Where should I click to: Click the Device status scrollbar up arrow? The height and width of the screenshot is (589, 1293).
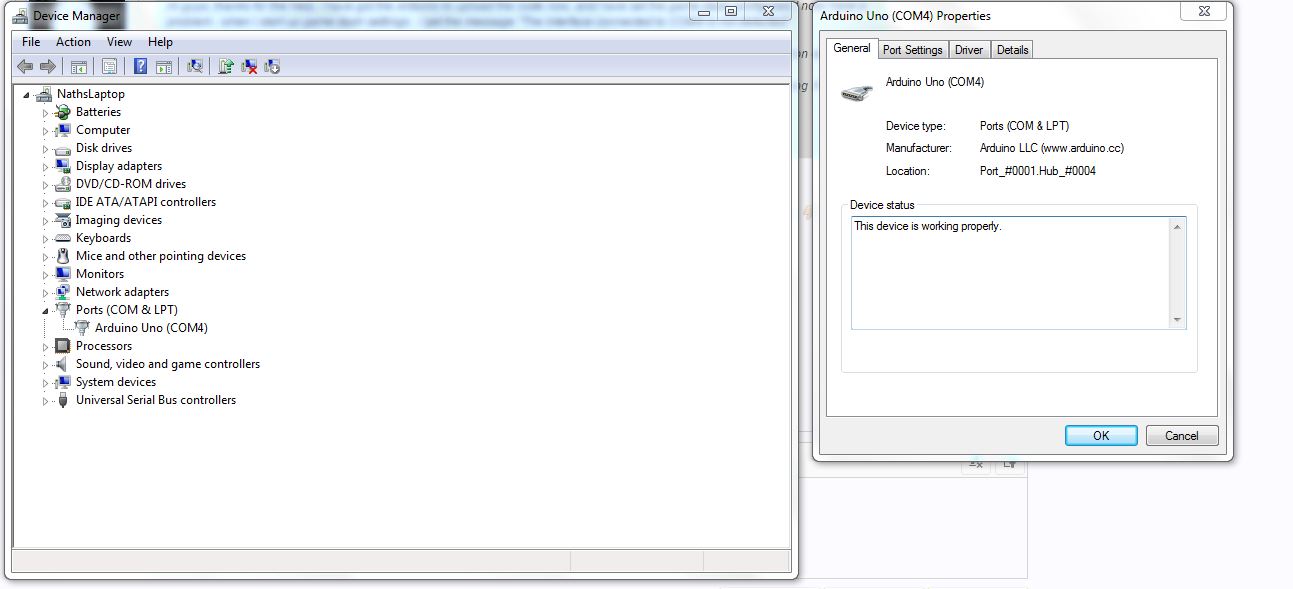[1177, 227]
